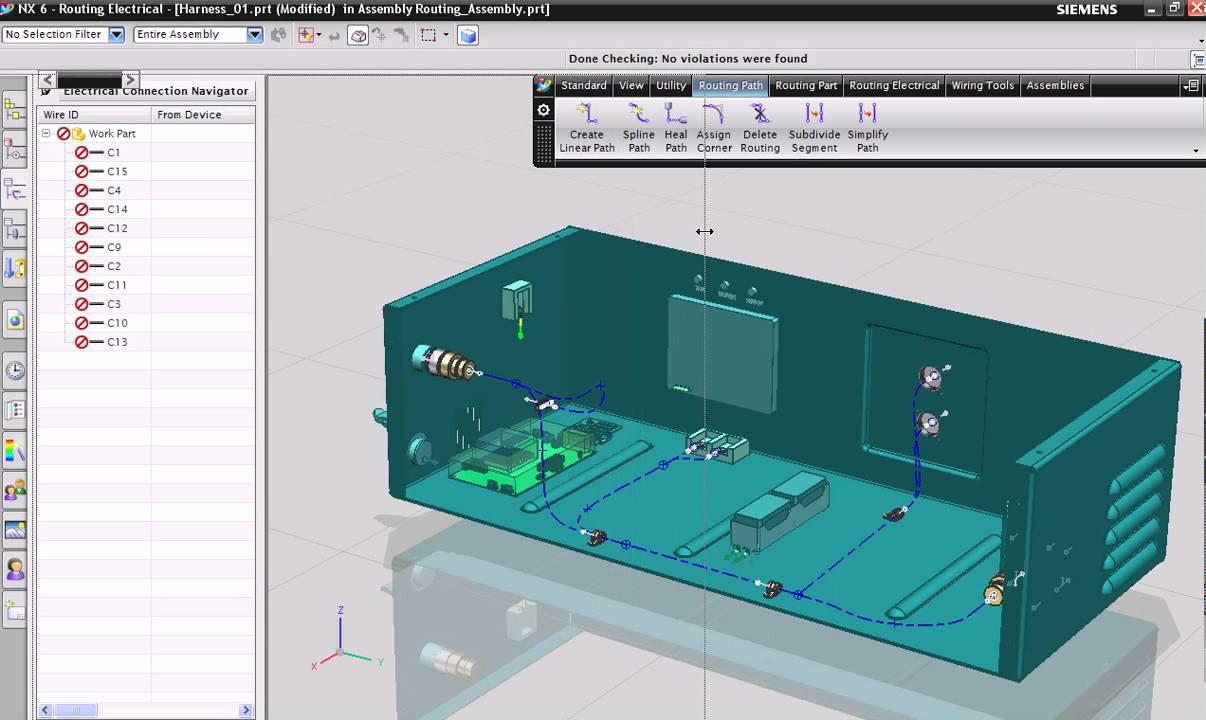The image size is (1206, 720).
Task: Select the Subdivide Segment tool
Action: (x=814, y=128)
